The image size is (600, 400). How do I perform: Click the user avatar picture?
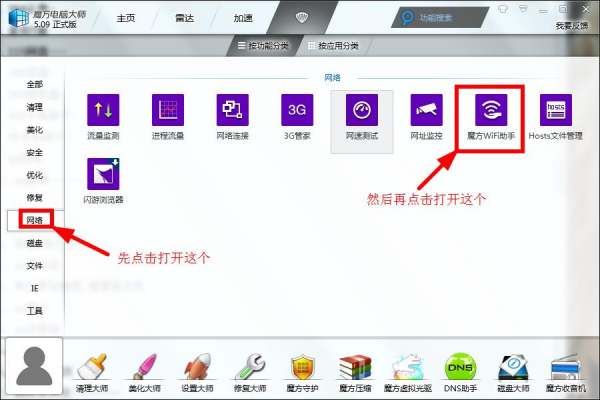(34, 366)
